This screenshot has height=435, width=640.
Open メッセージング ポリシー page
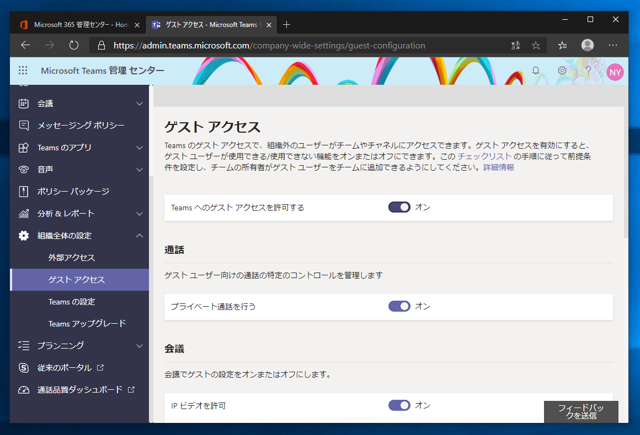pyautogui.click(x=80, y=125)
